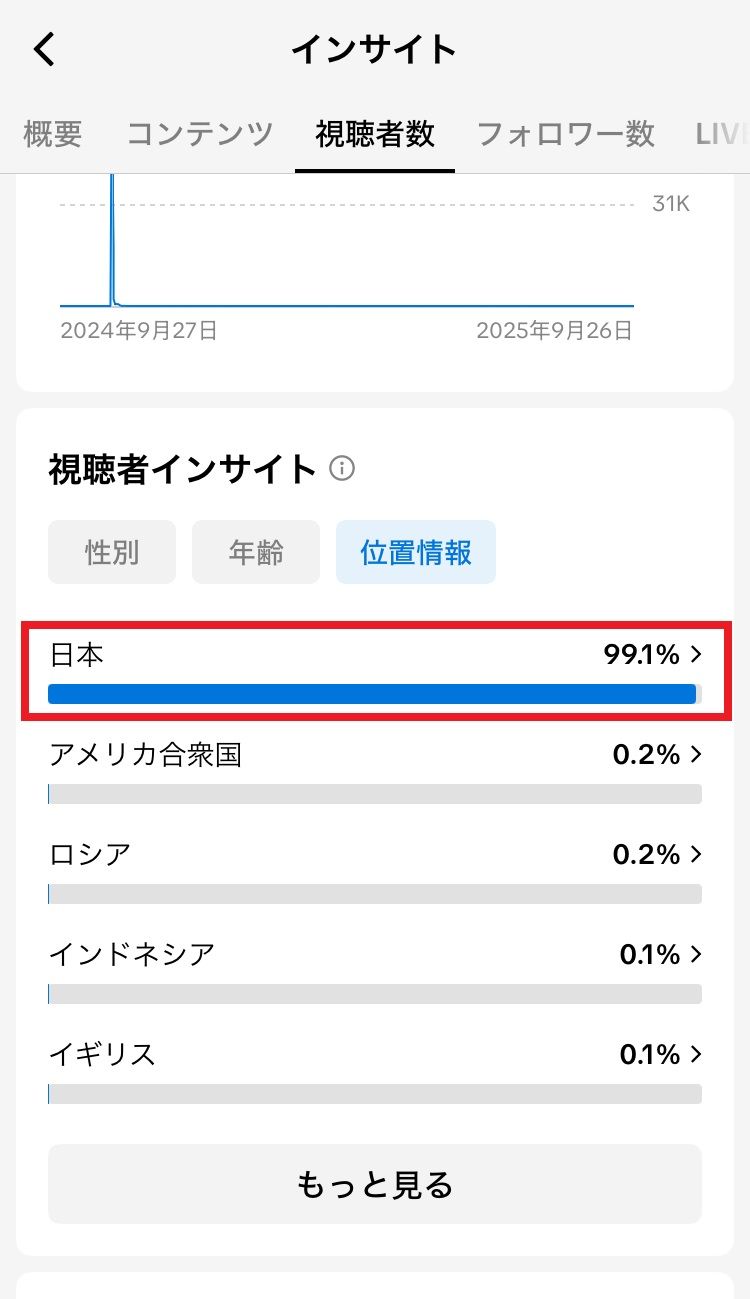Expand アメリカ合衆国 row chevron
This screenshot has width=750, height=1299.
click(697, 755)
